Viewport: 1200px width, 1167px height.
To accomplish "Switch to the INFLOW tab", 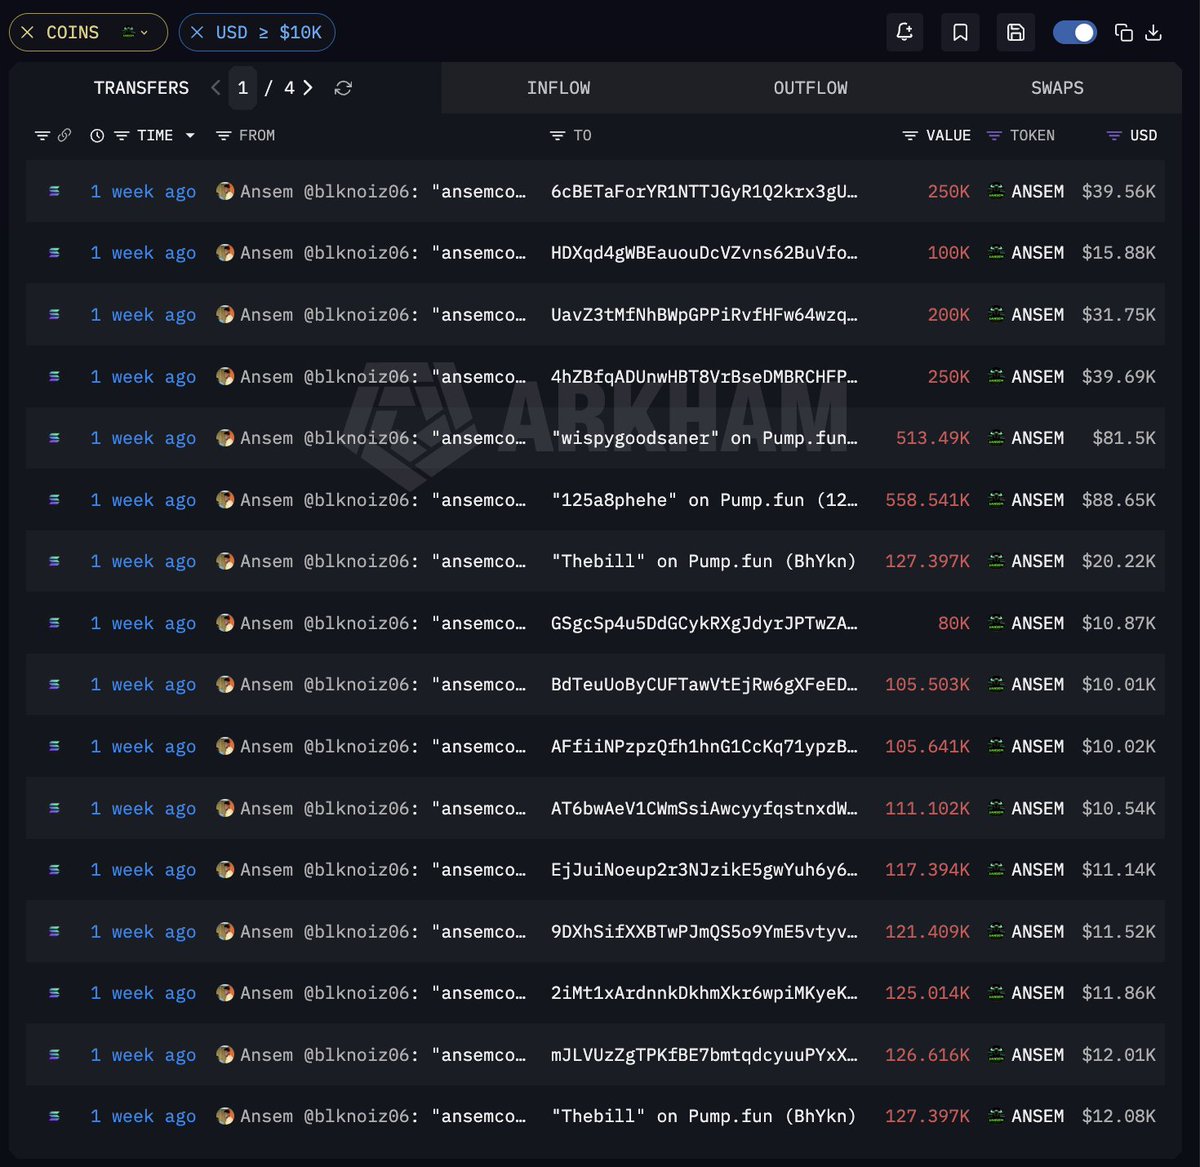I will pos(558,88).
